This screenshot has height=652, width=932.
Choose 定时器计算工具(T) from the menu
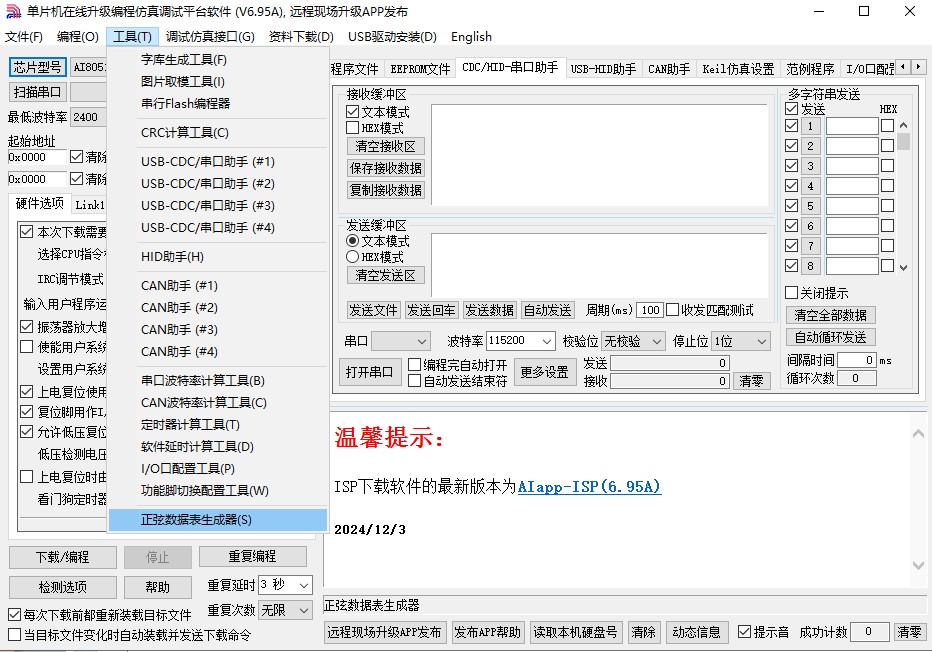(x=218, y=425)
